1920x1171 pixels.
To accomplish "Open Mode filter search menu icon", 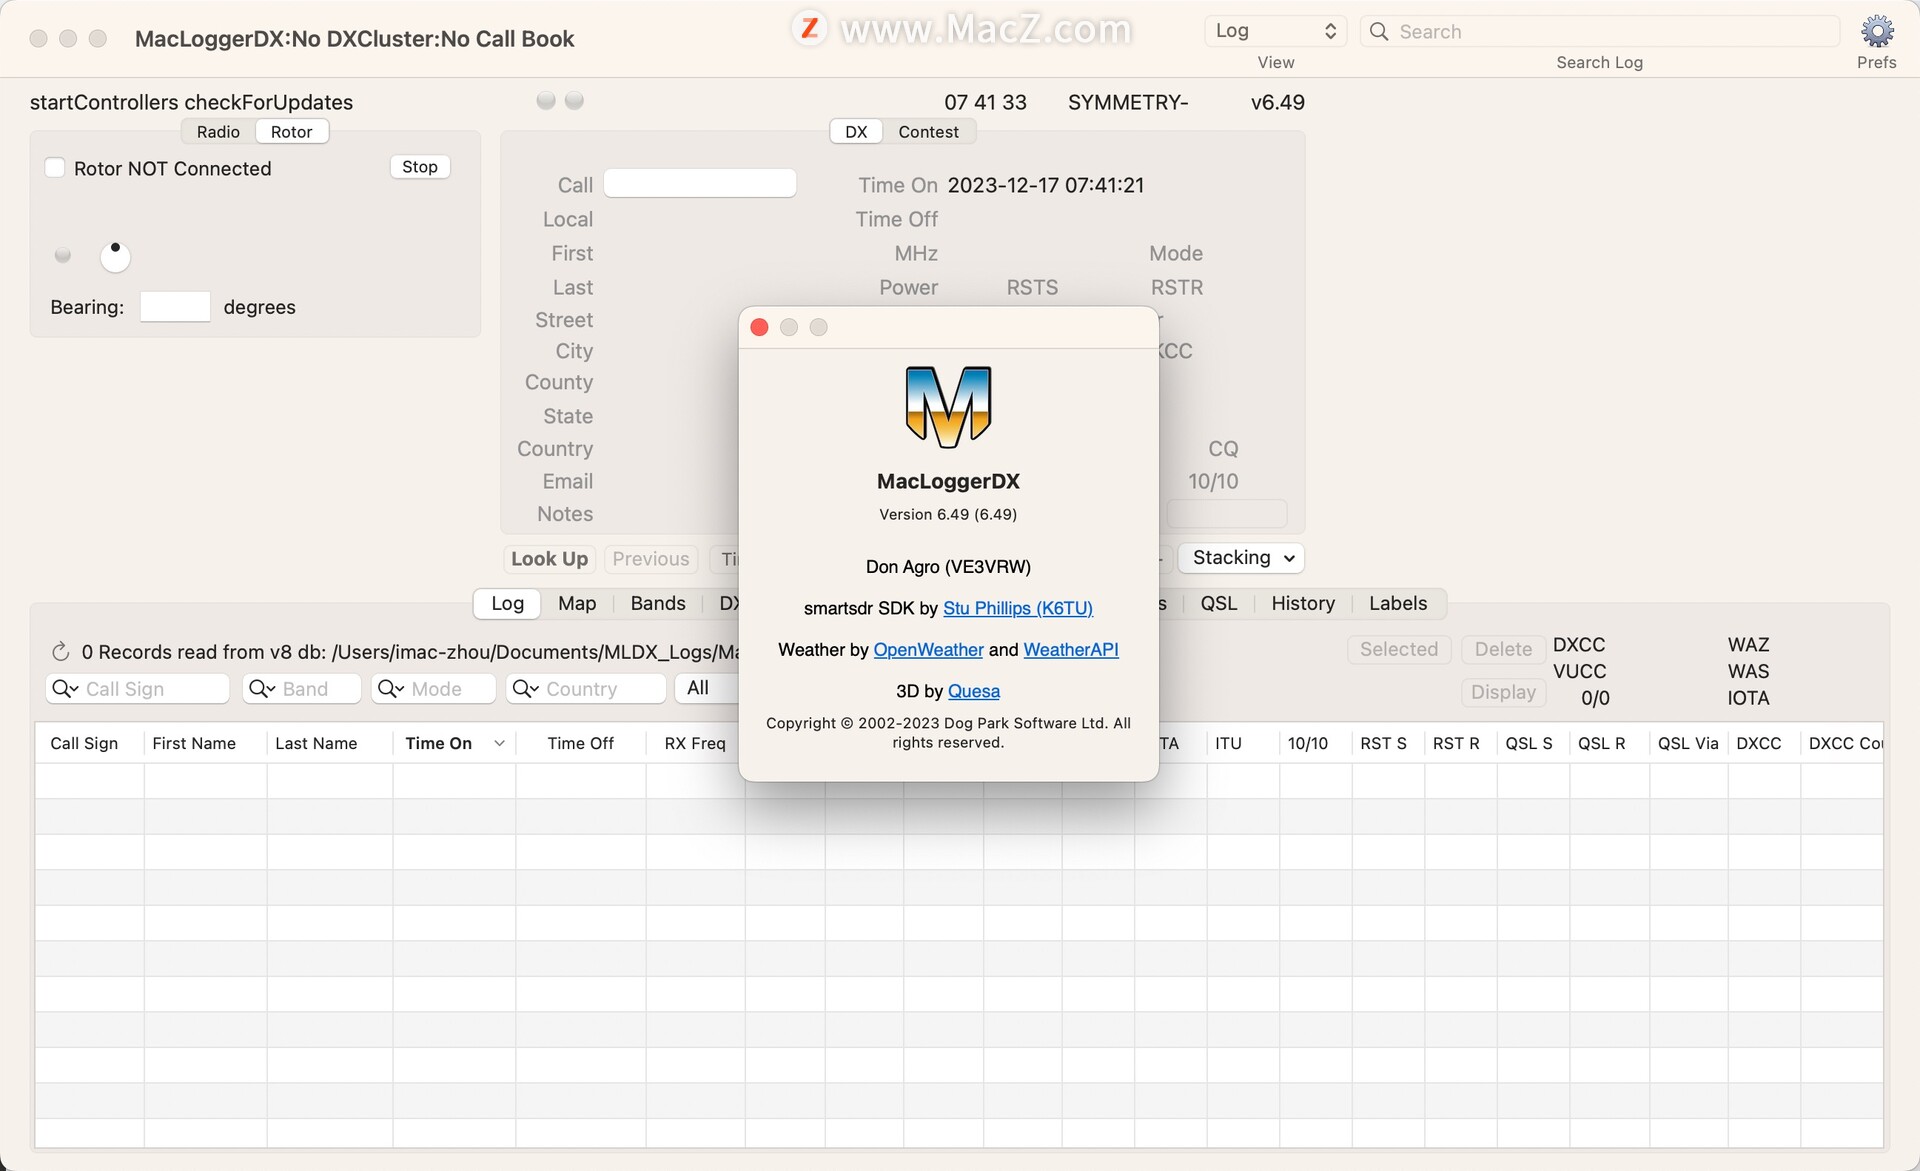I will (x=391, y=689).
